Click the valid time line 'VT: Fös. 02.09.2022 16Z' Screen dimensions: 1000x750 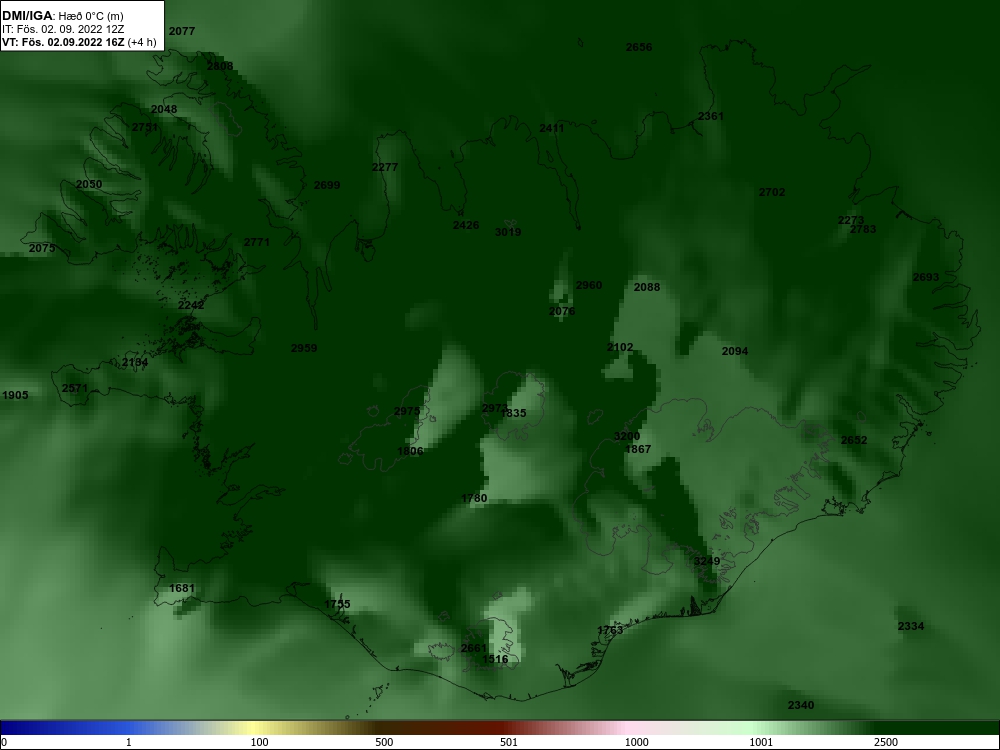(63, 42)
